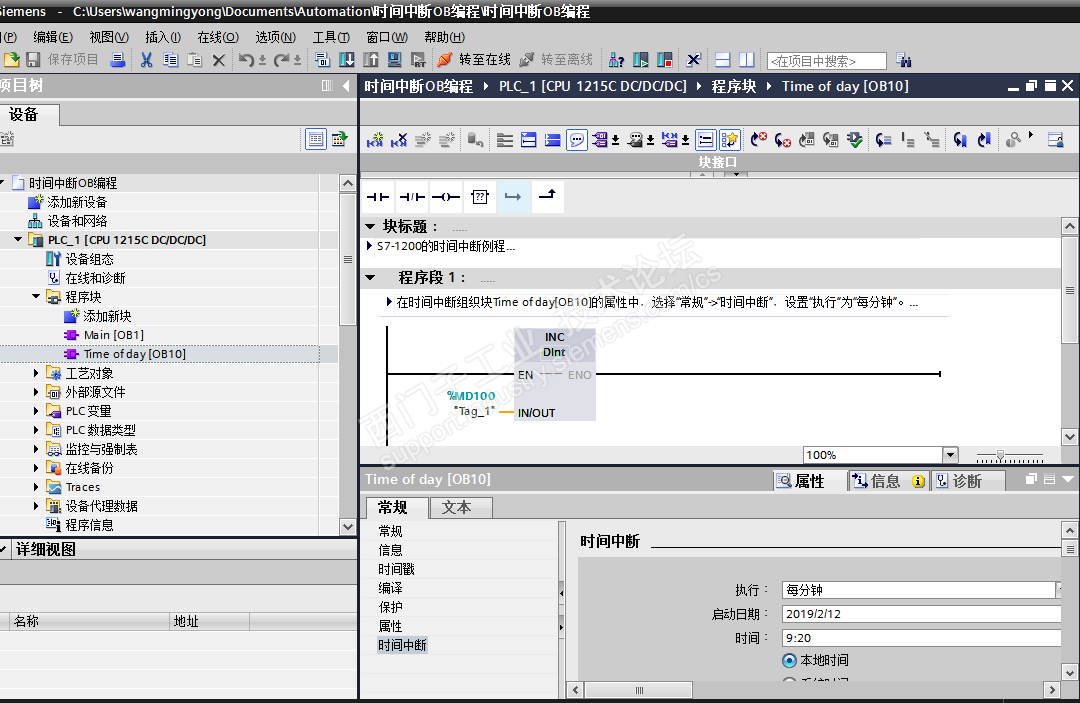
Task: Insert a normally open contact
Action: click(x=377, y=197)
